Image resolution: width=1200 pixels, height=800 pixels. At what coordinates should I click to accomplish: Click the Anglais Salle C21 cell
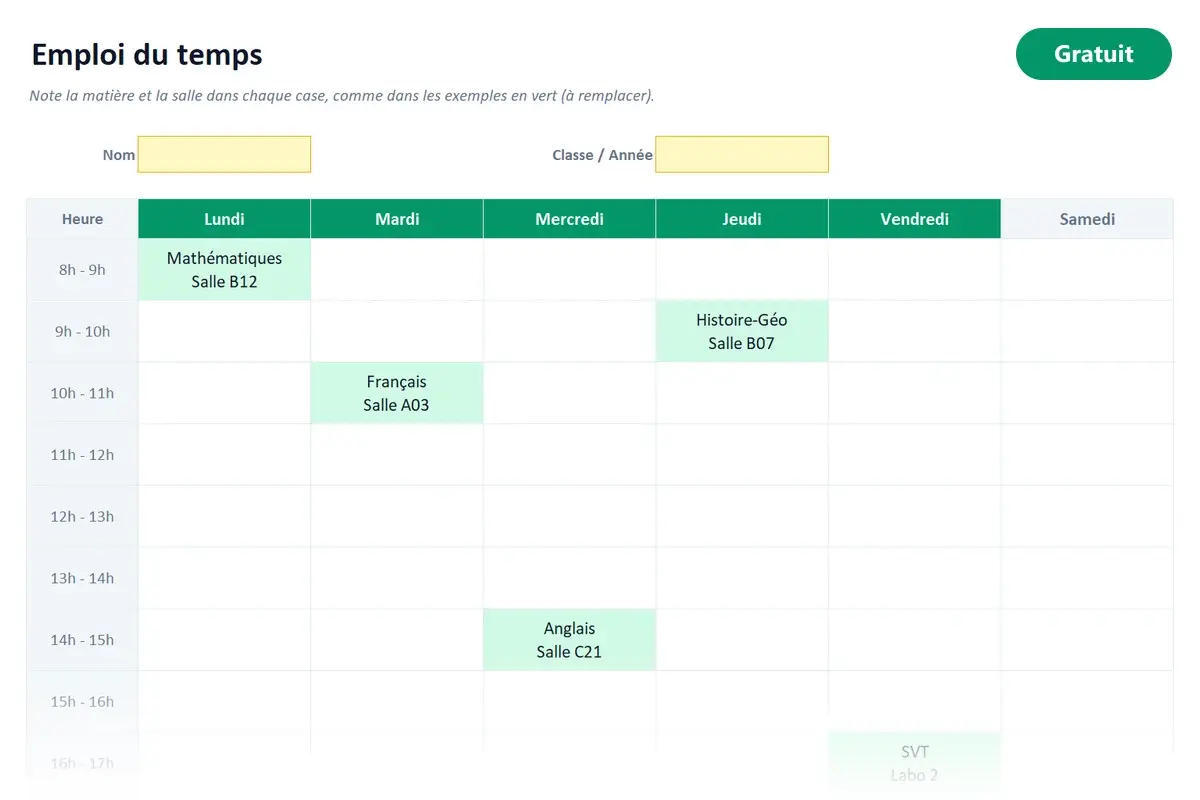point(570,640)
